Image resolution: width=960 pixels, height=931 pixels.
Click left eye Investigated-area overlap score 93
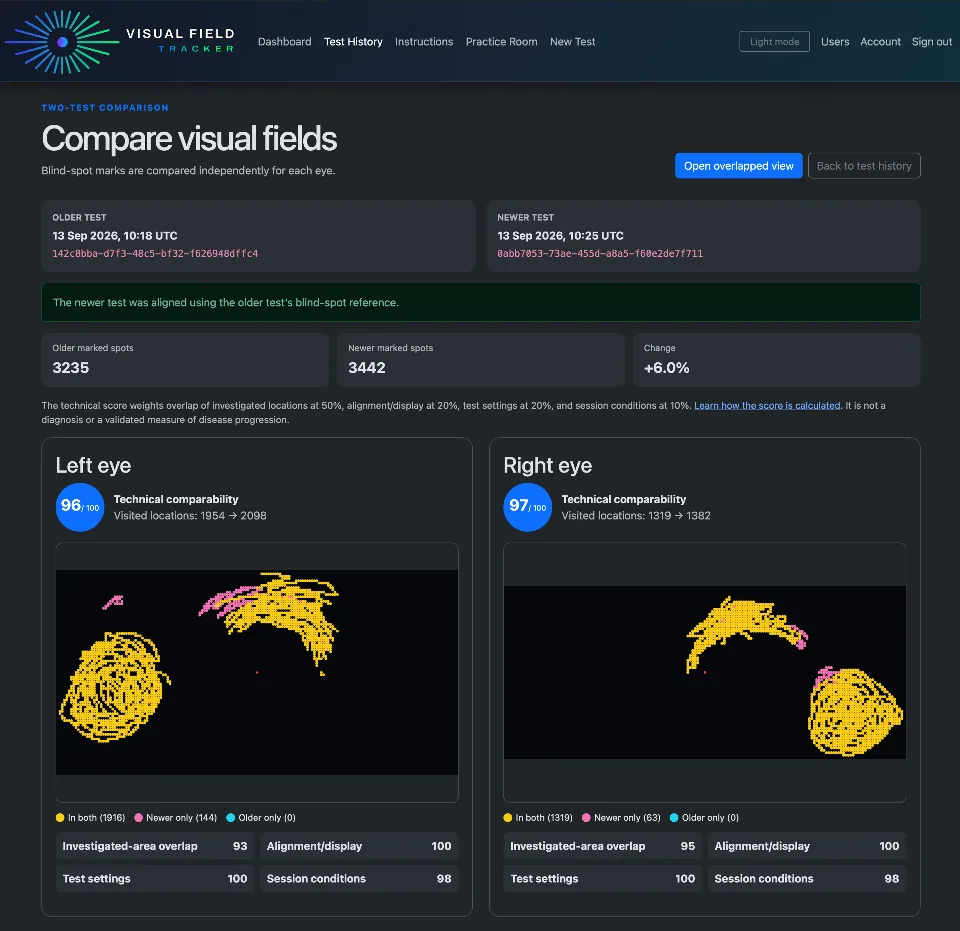tap(240, 846)
